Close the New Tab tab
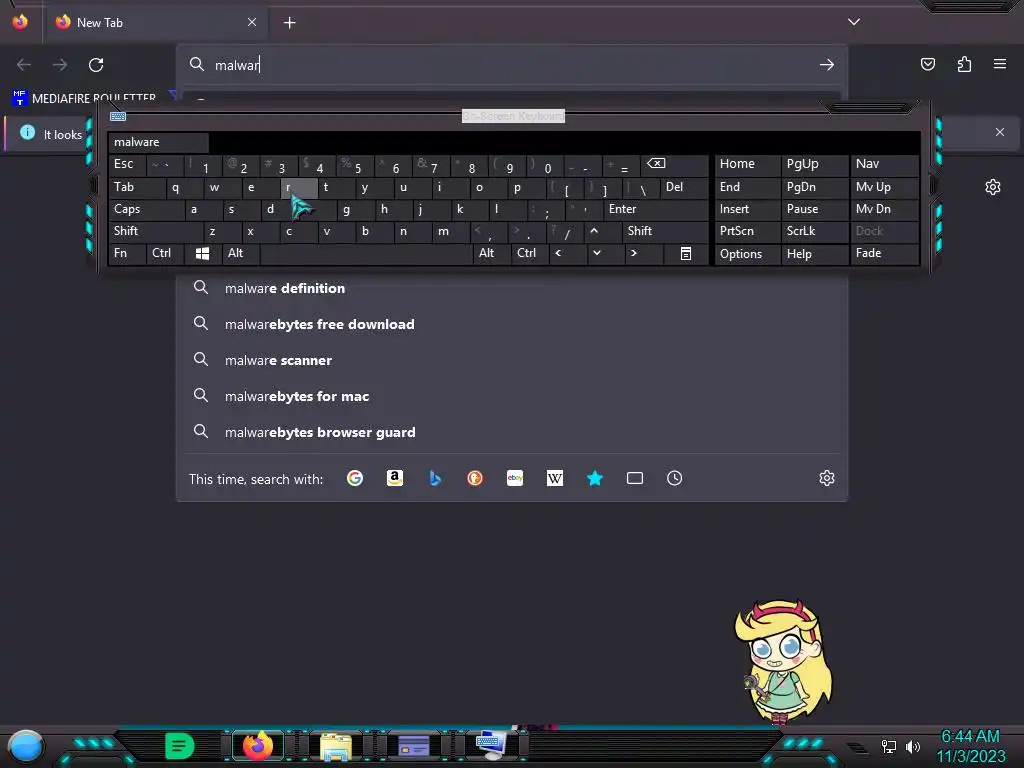This screenshot has height=768, width=1024. click(252, 22)
